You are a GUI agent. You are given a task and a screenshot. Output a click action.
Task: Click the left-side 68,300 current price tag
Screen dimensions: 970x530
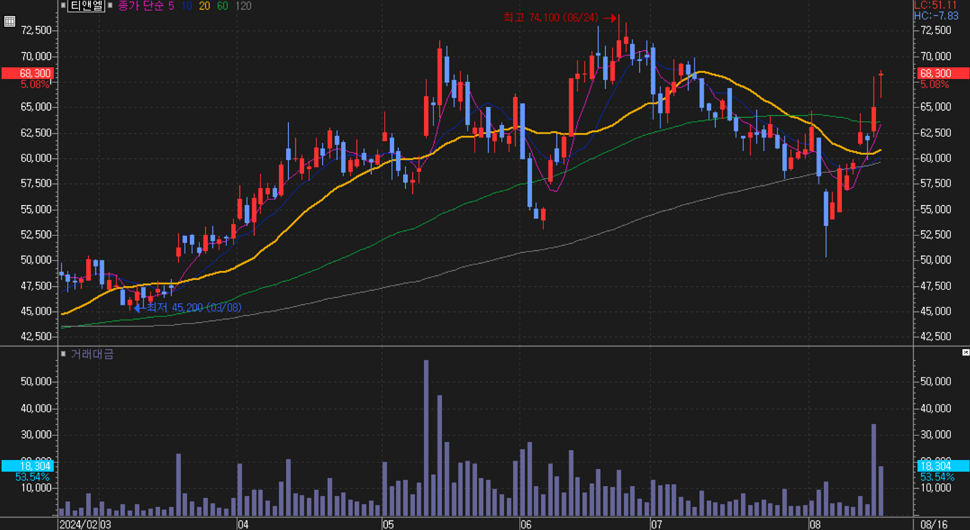click(x=22, y=73)
